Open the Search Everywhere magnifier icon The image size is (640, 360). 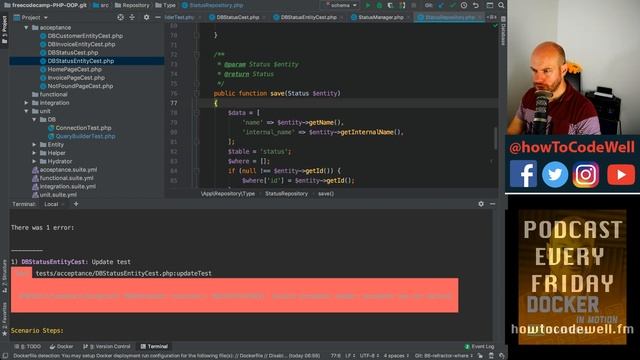click(501, 5)
